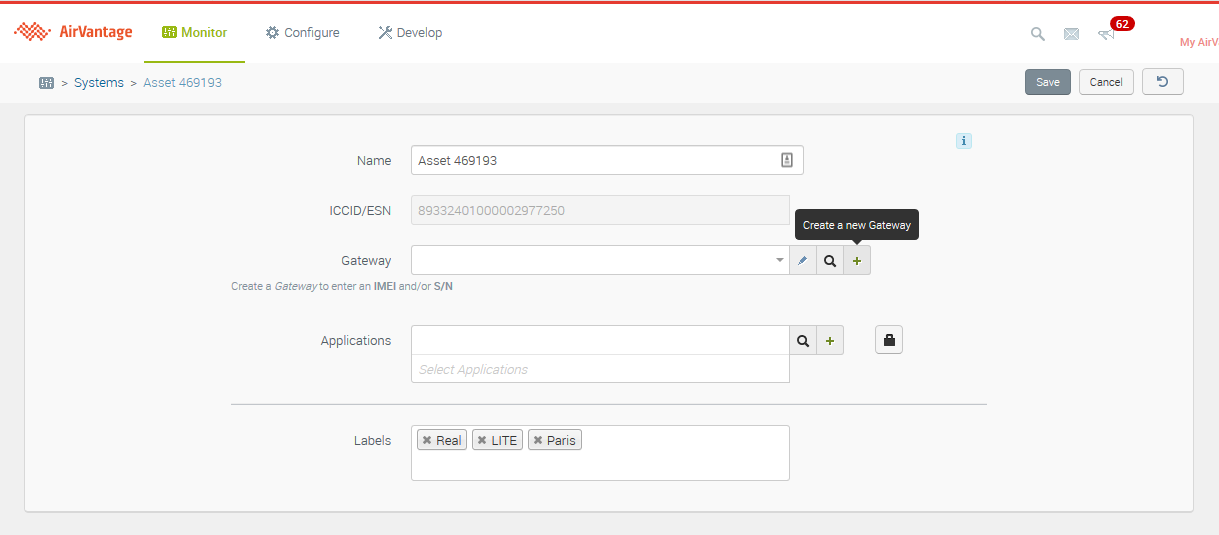Remove the Paris label tag
This screenshot has height=535, width=1219.
[x=538, y=441]
